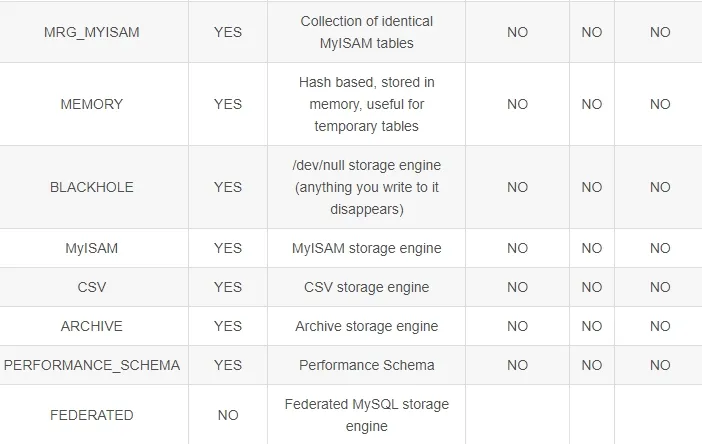Select the ARCHIVE engine name cell
Screen dimensions: 702x444
click(92, 326)
